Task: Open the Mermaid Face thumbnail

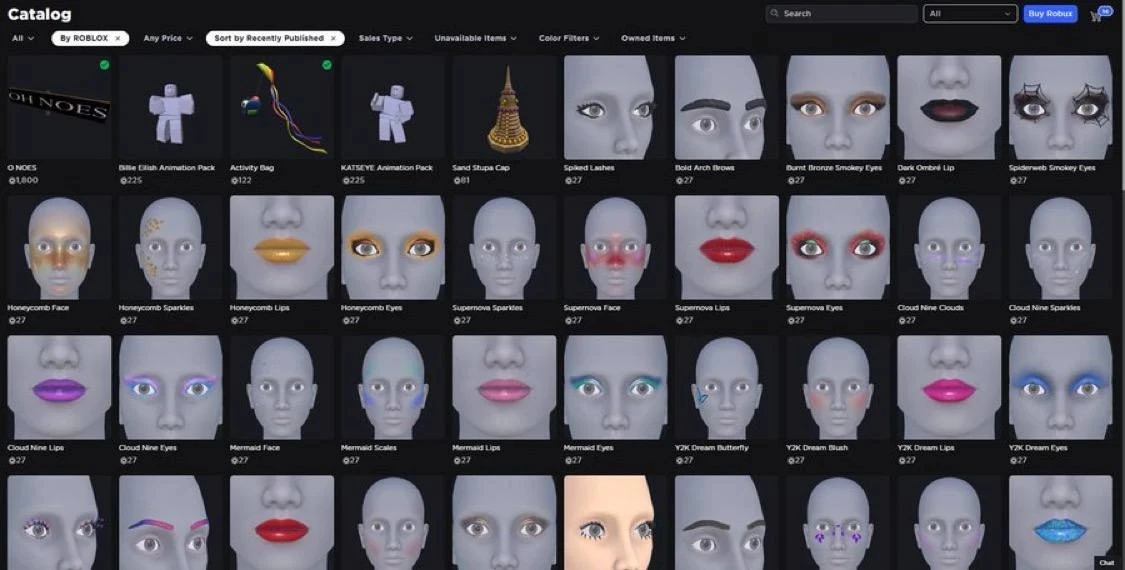Action: coord(282,387)
